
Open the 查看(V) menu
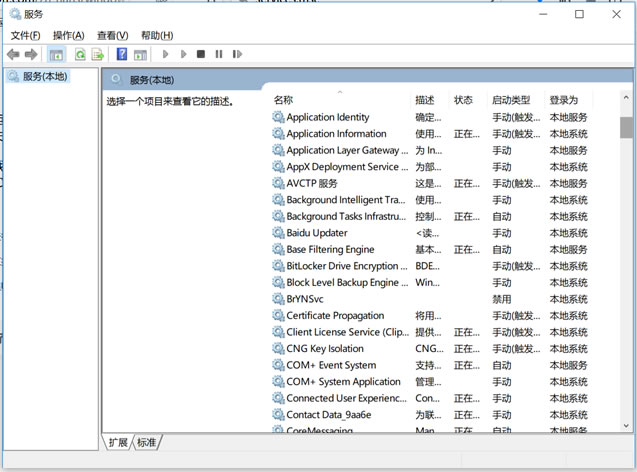pyautogui.click(x=113, y=36)
